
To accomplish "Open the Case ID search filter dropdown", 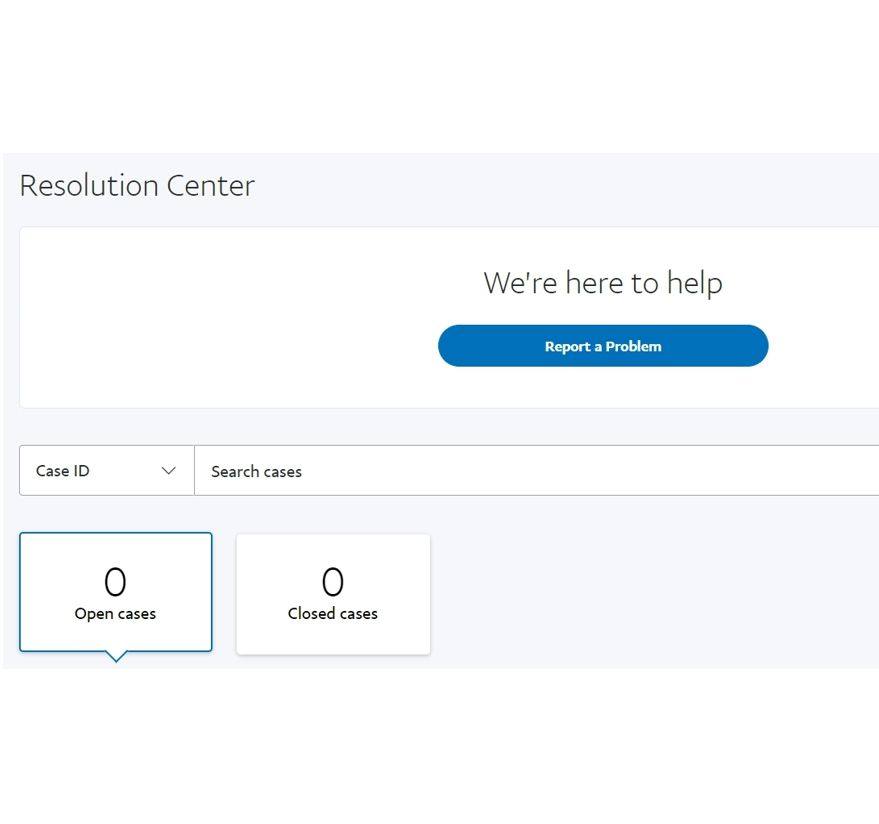I will tap(107, 470).
